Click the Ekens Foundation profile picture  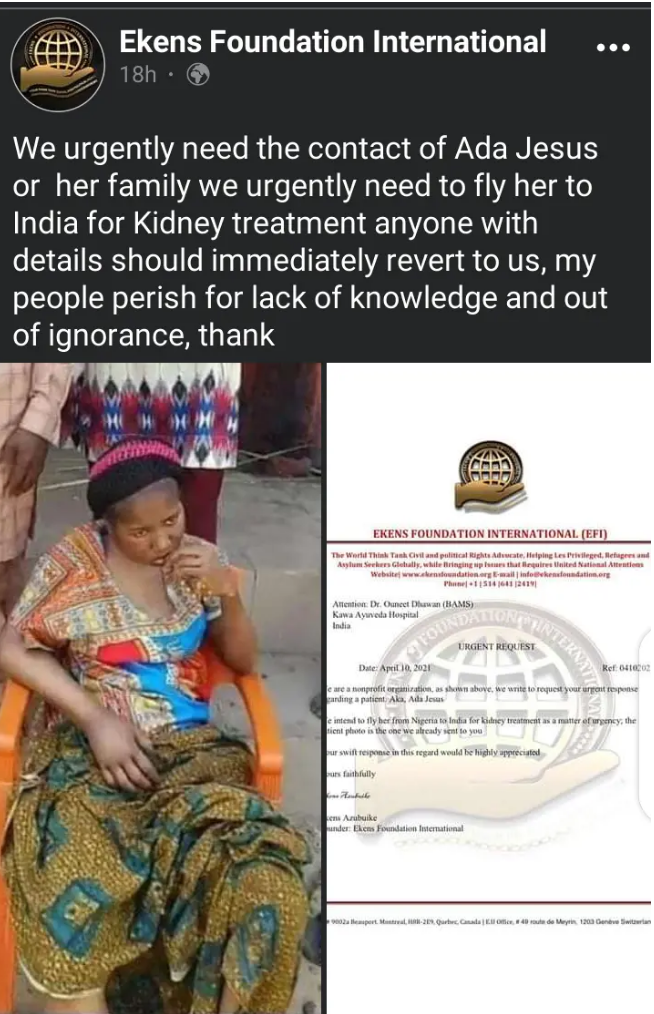[x=58, y=65]
